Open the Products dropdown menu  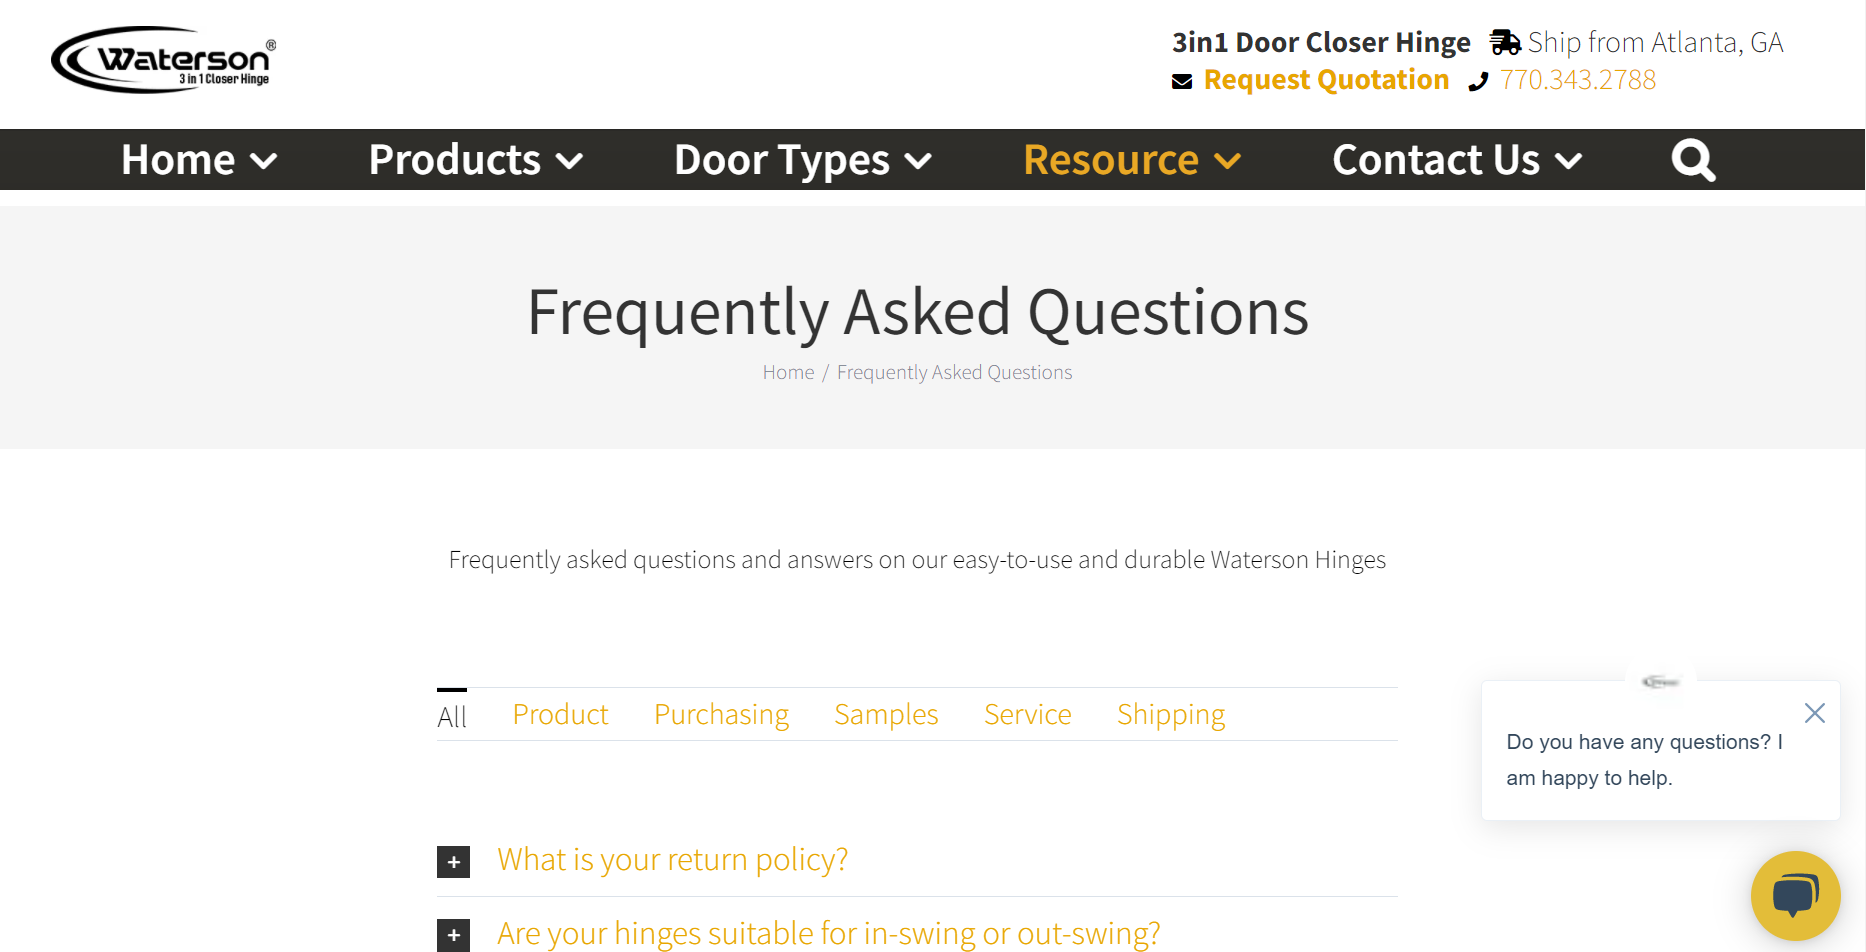[x=475, y=160]
